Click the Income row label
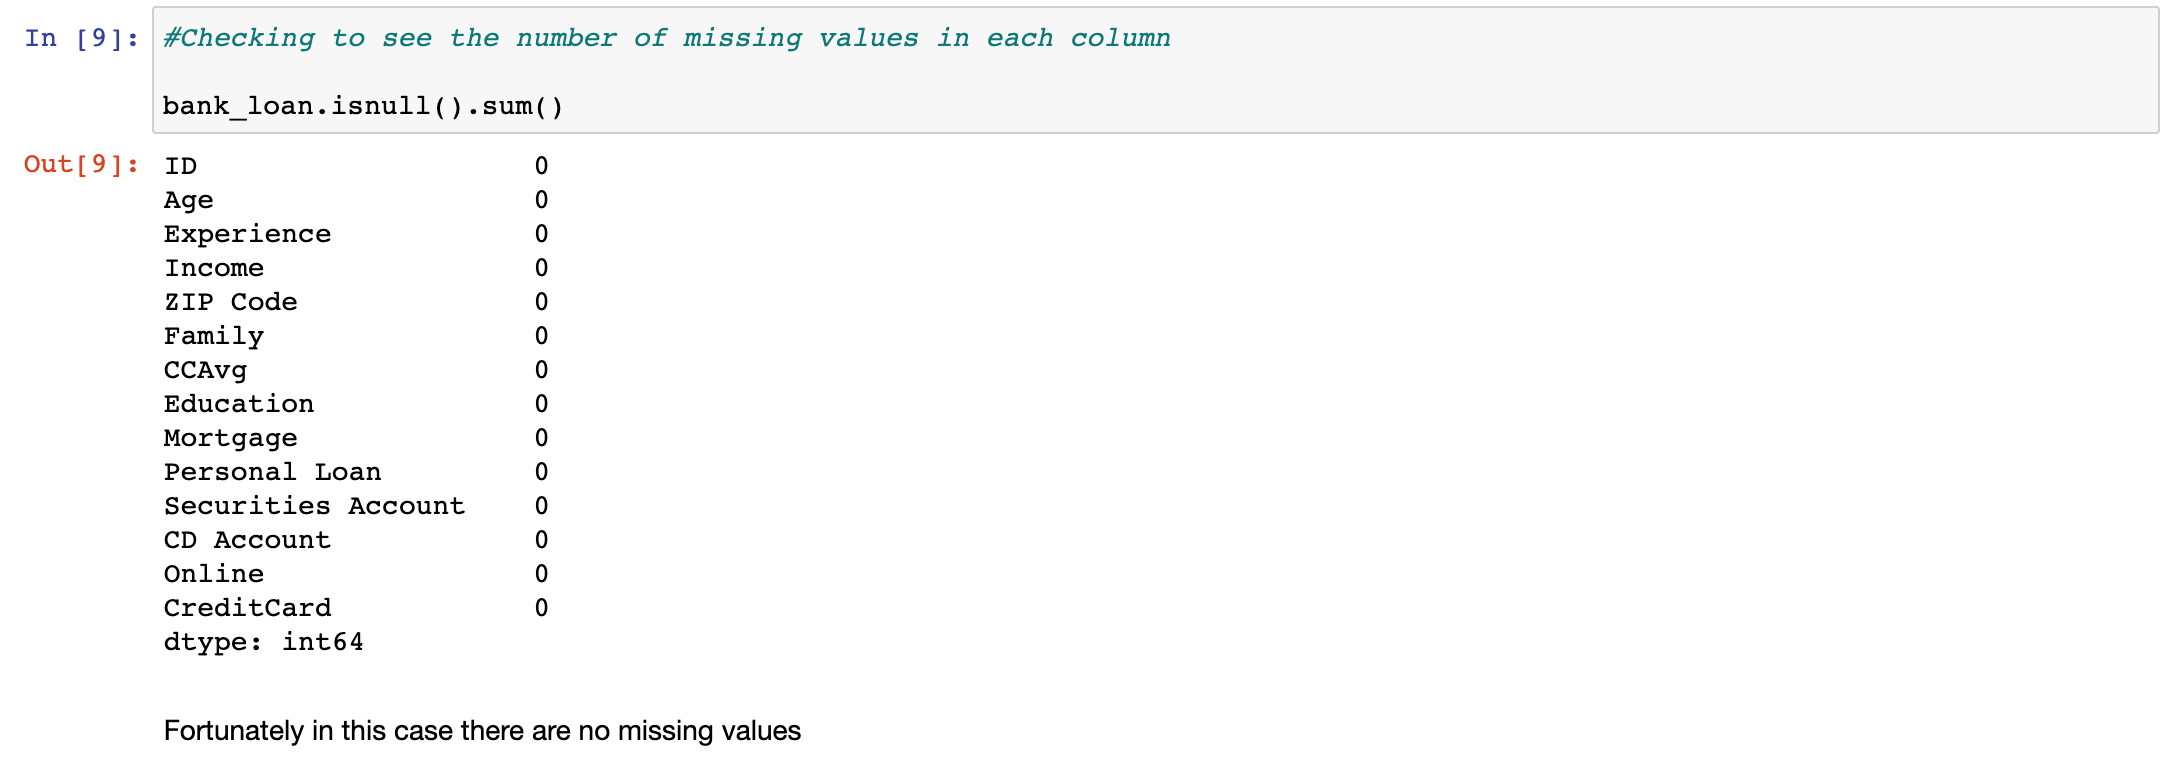 pyautogui.click(x=214, y=268)
